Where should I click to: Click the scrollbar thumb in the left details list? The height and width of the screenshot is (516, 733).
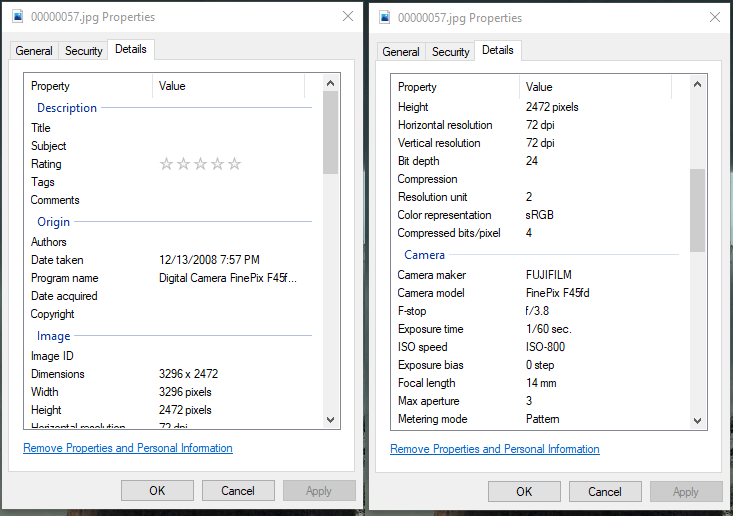[331, 132]
